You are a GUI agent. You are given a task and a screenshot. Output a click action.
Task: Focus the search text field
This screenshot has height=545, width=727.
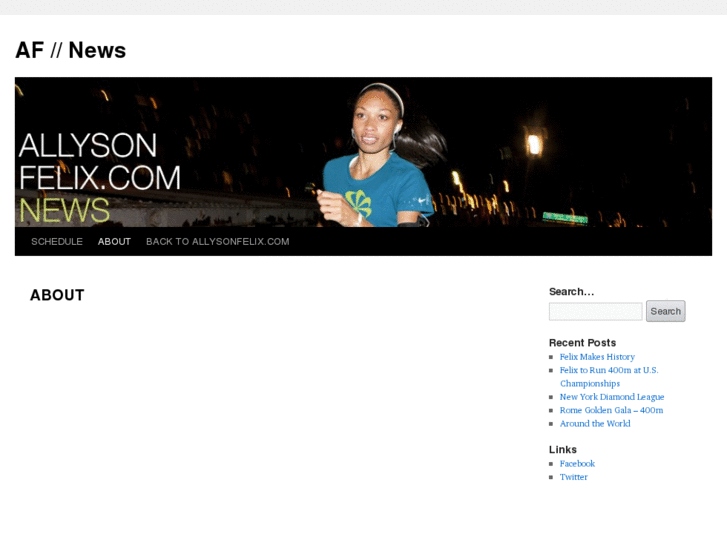(596, 311)
